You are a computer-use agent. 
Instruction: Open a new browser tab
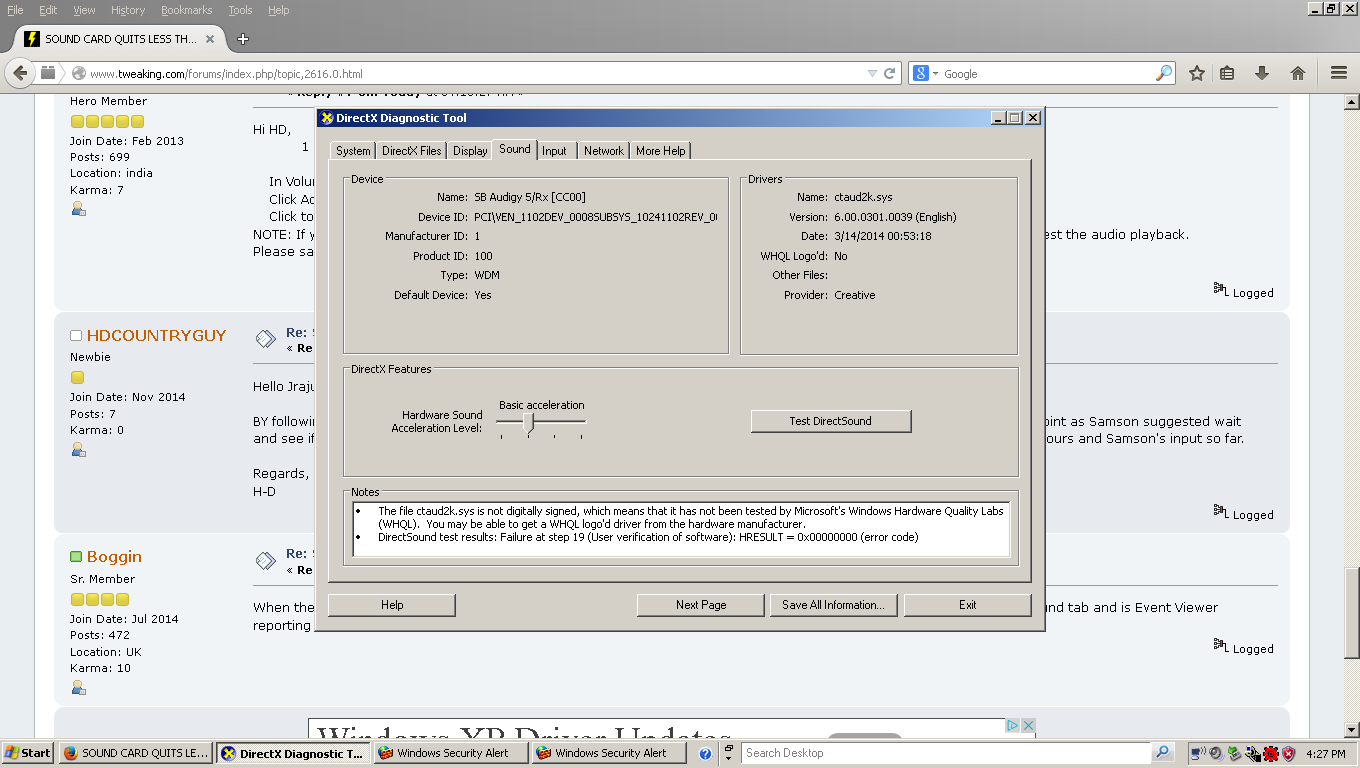coord(242,39)
